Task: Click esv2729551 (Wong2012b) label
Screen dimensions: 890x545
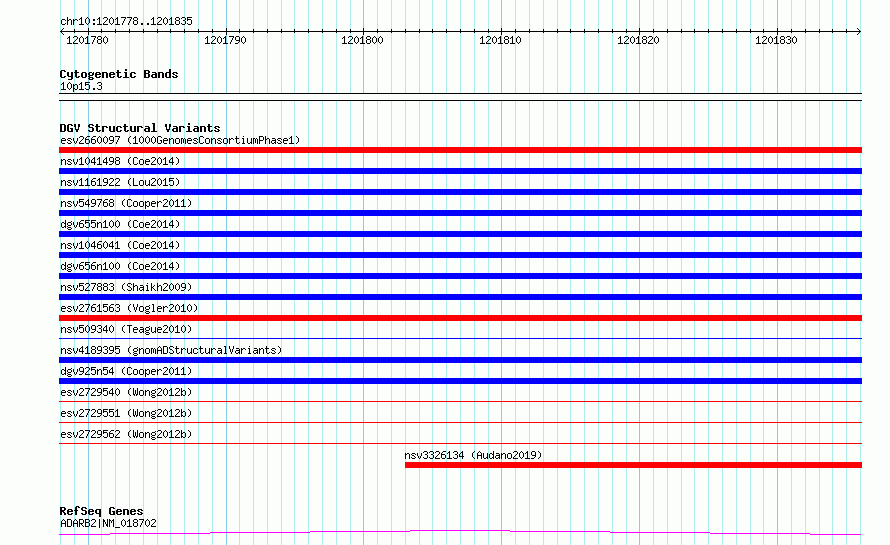Action: (x=126, y=413)
